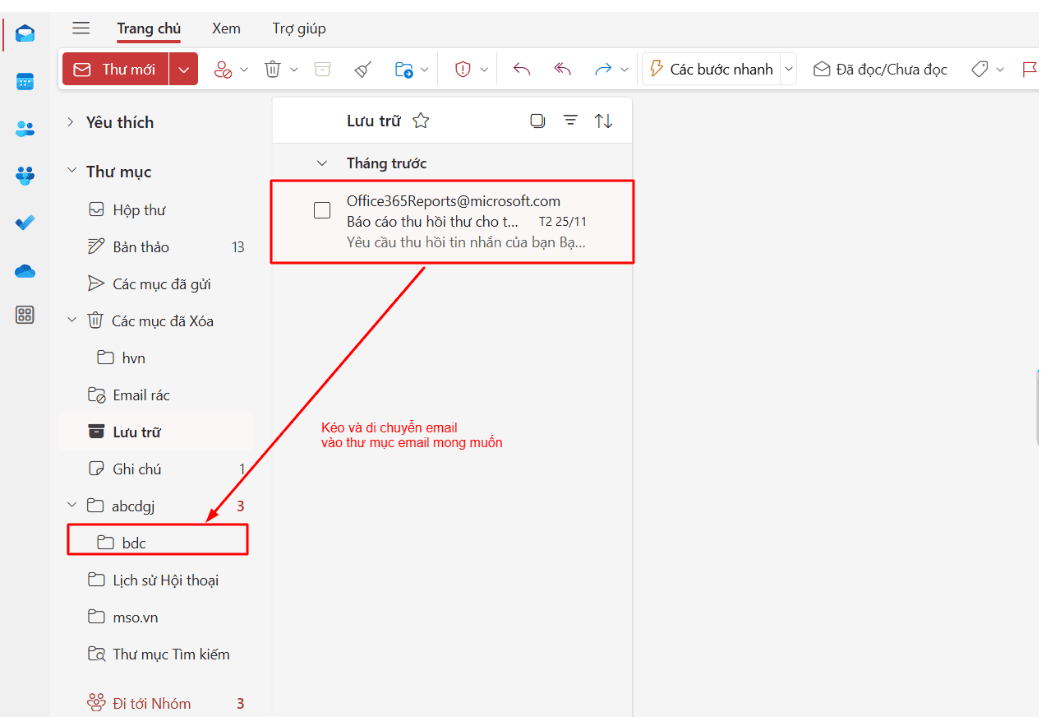Click the Flag icon in toolbar

(x=1030, y=69)
